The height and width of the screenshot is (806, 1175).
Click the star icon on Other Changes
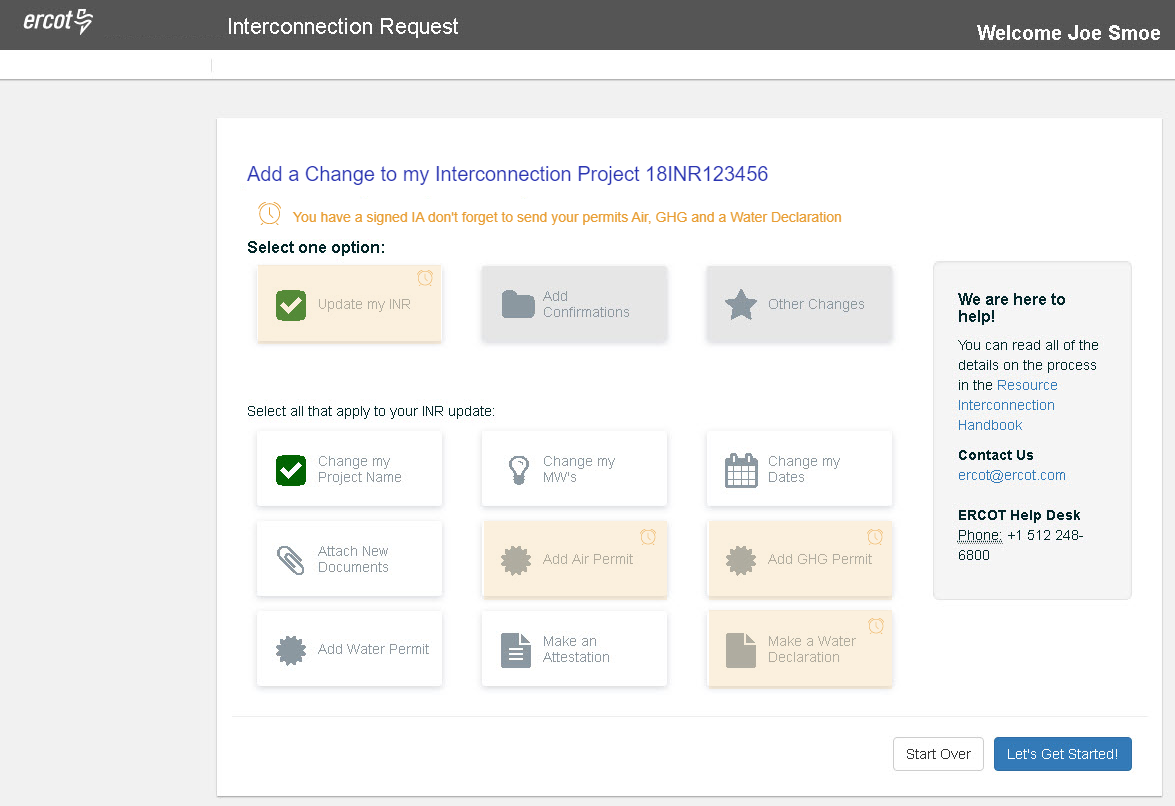[740, 304]
